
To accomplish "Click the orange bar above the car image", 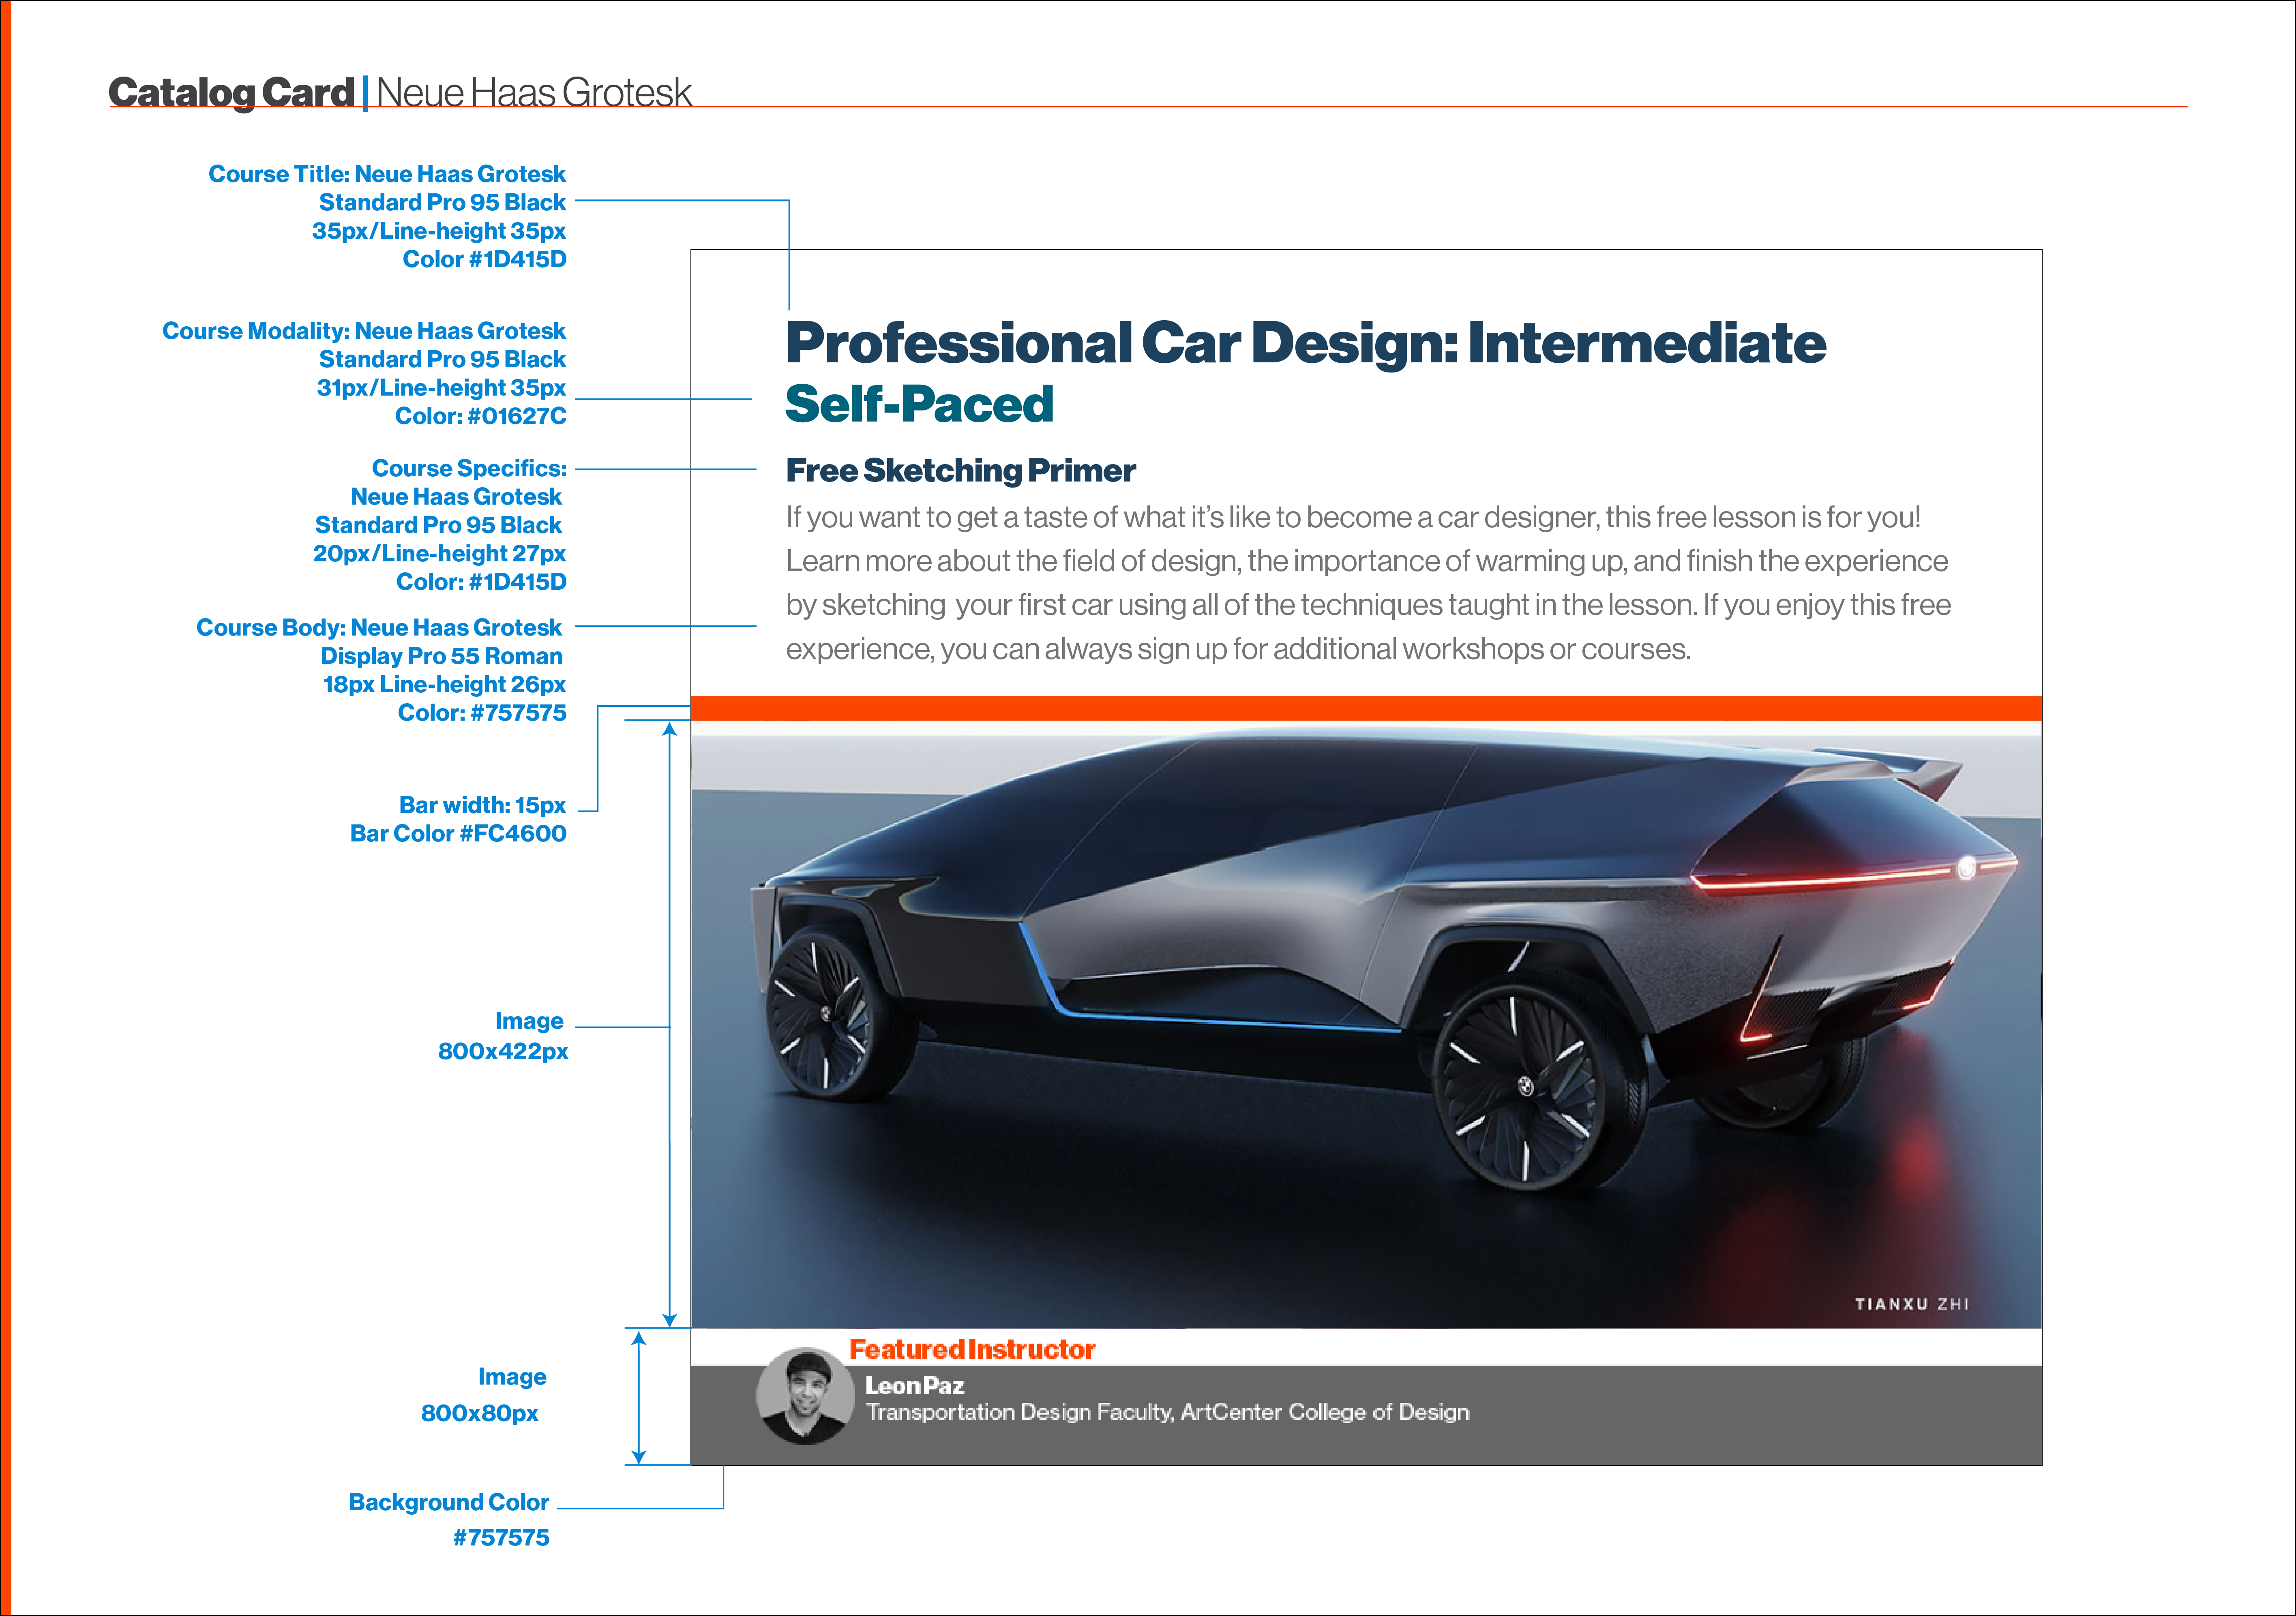I will coord(1365,708).
